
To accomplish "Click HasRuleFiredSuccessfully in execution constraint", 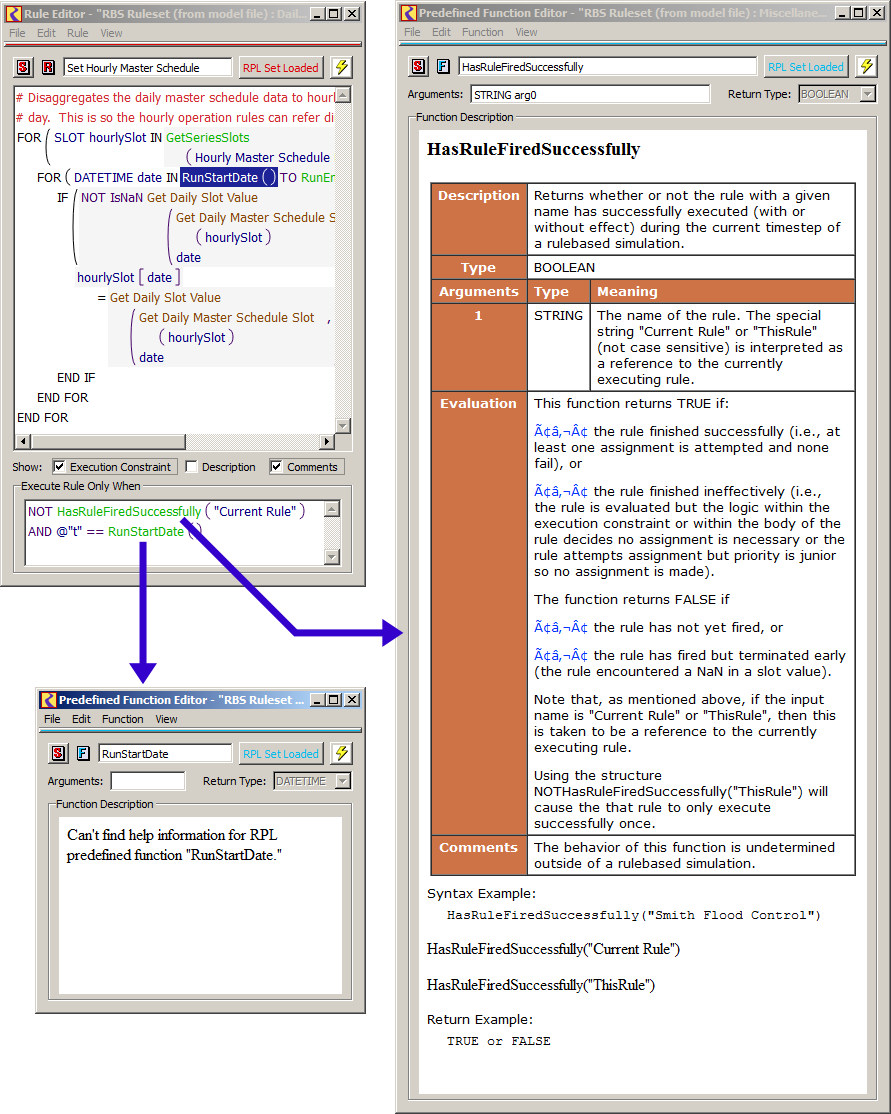I will click(x=129, y=511).
